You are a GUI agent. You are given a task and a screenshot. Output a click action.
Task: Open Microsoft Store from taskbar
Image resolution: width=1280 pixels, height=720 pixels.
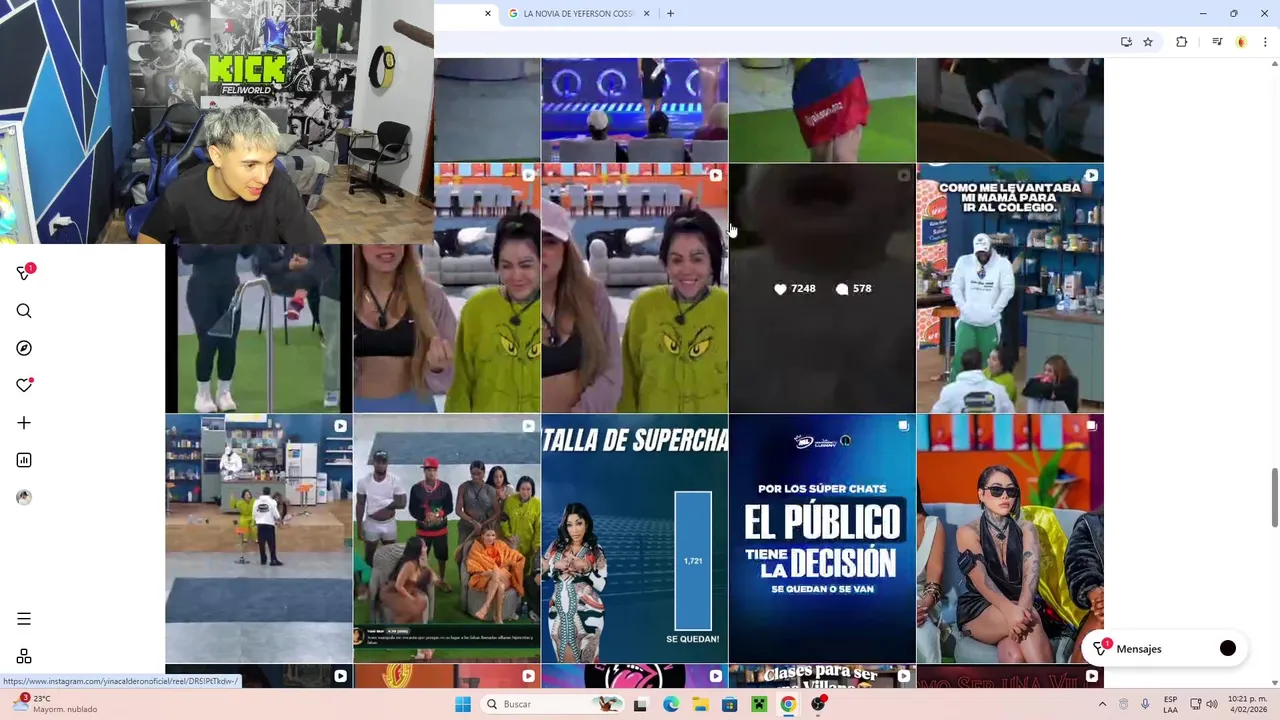[x=730, y=704]
